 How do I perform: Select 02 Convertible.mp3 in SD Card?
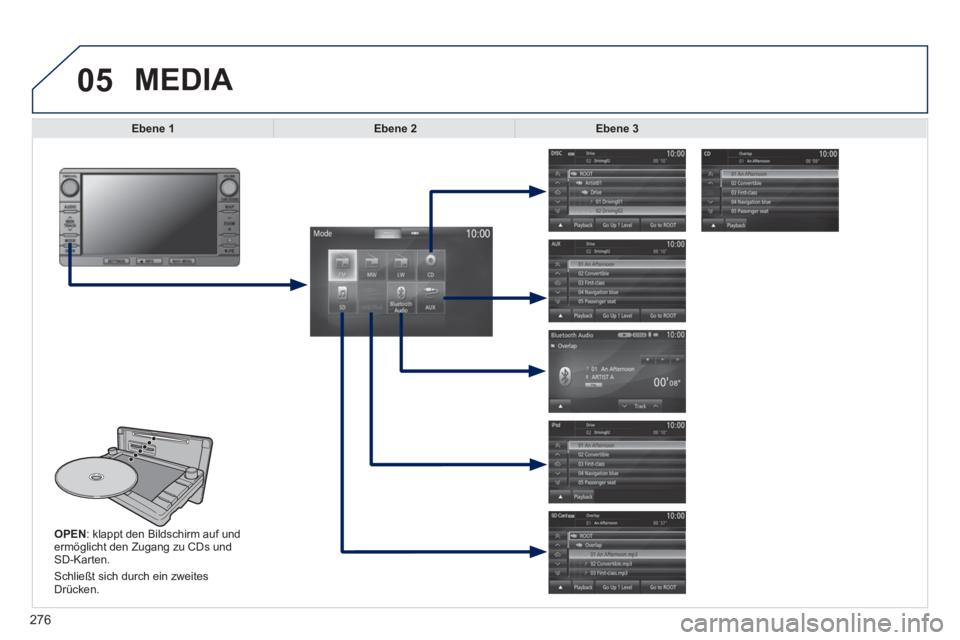click(x=627, y=563)
